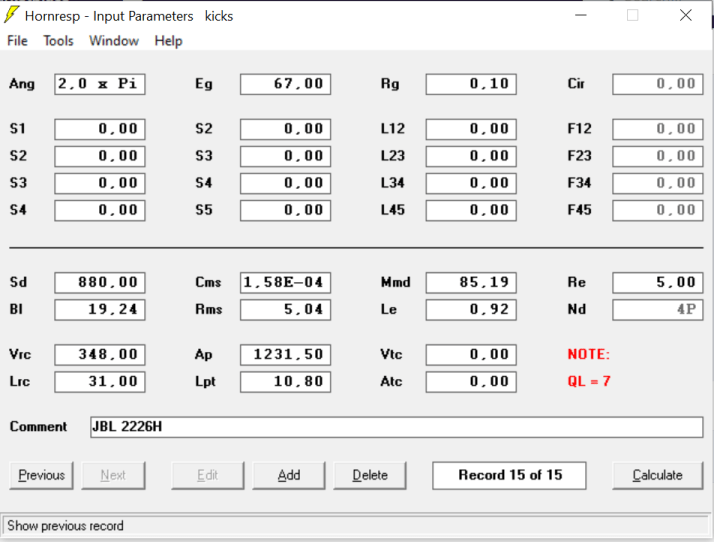This screenshot has width=714, height=542.
Task: Click the Nd label
Action: tap(576, 310)
